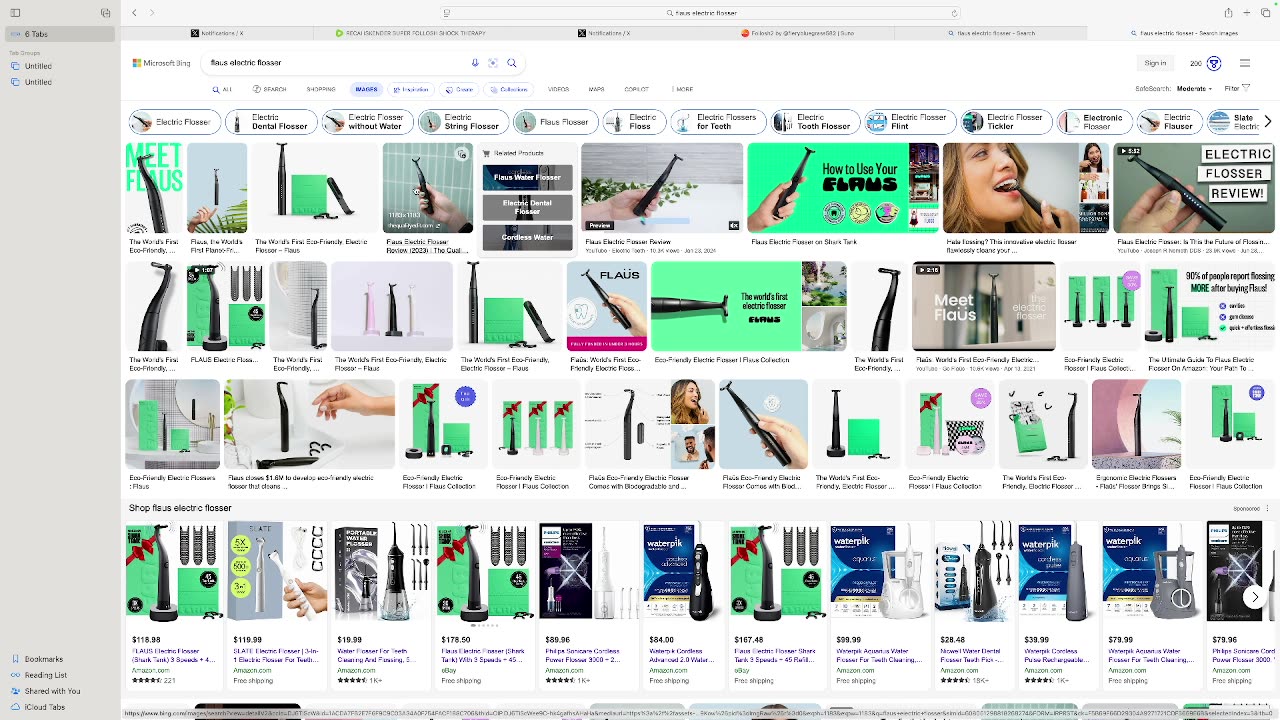This screenshot has height=720, width=1280.
Task: Switch to ALL results tab
Action: [222, 89]
